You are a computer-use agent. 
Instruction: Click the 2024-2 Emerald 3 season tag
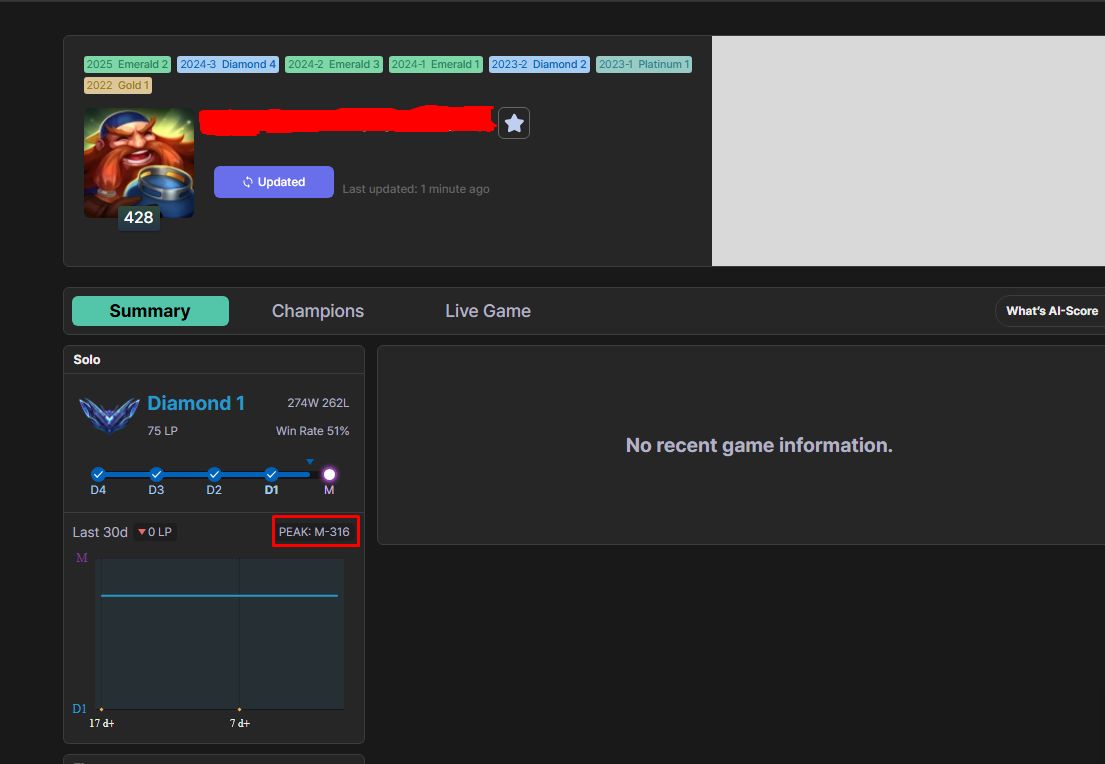333,64
